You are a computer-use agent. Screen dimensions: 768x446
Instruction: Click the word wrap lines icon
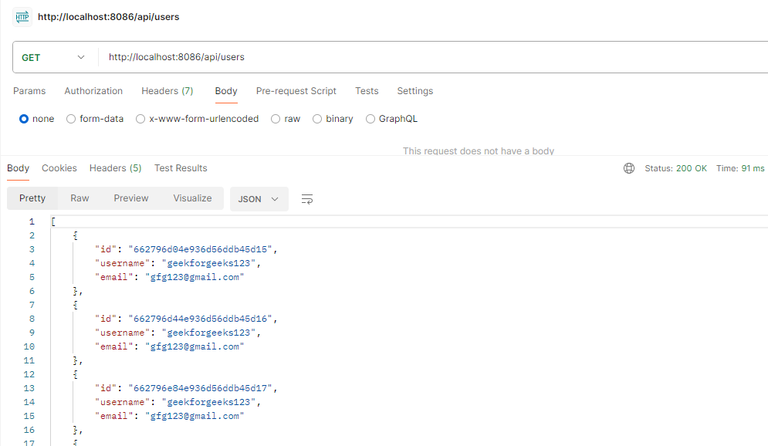coord(307,199)
